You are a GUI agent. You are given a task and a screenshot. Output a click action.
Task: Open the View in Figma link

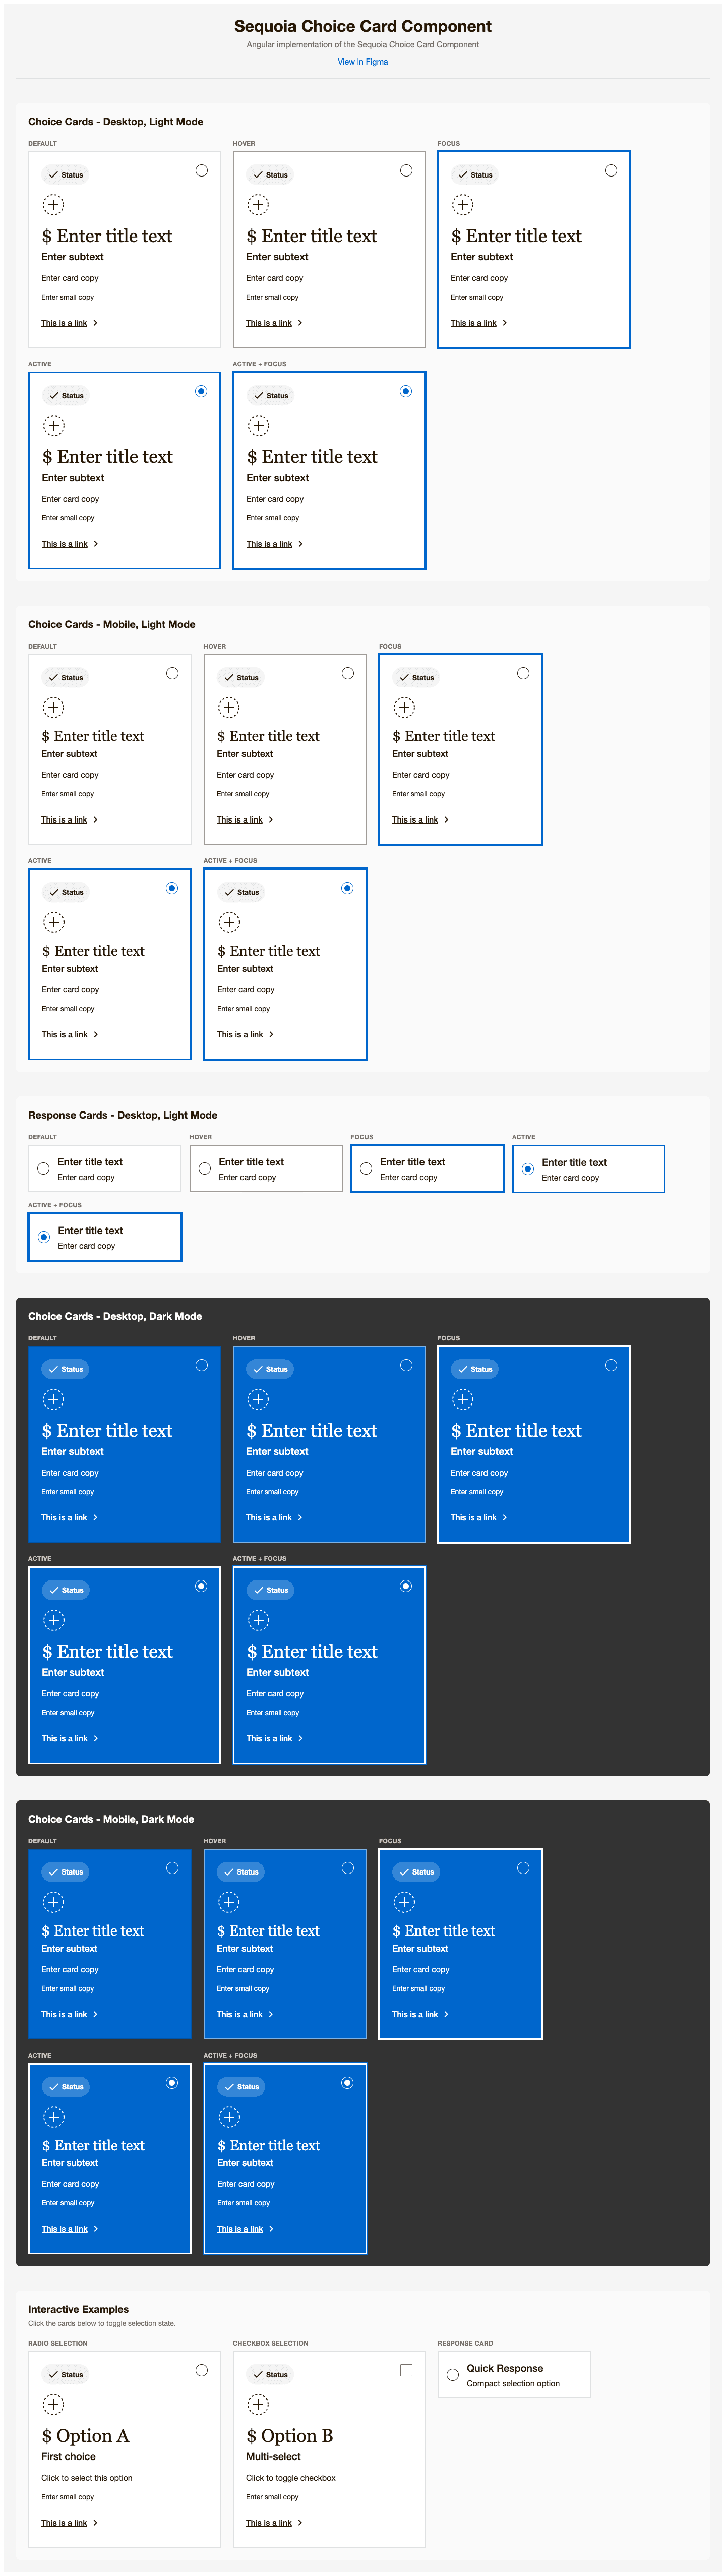[362, 62]
